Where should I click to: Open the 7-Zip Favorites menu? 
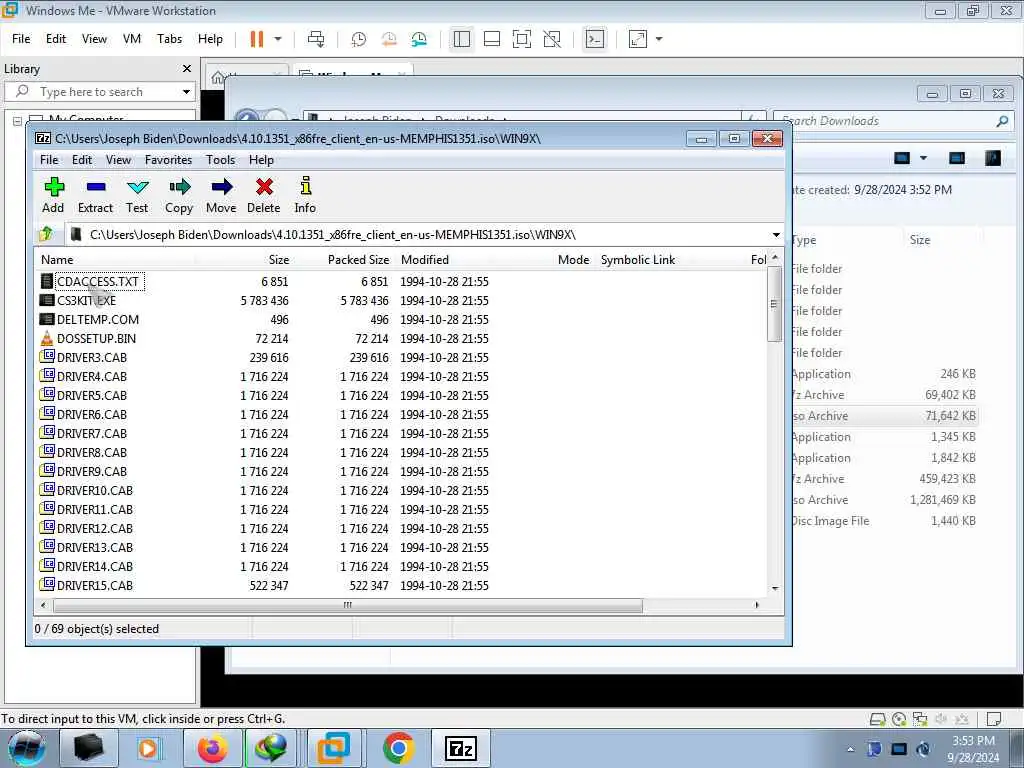168,160
